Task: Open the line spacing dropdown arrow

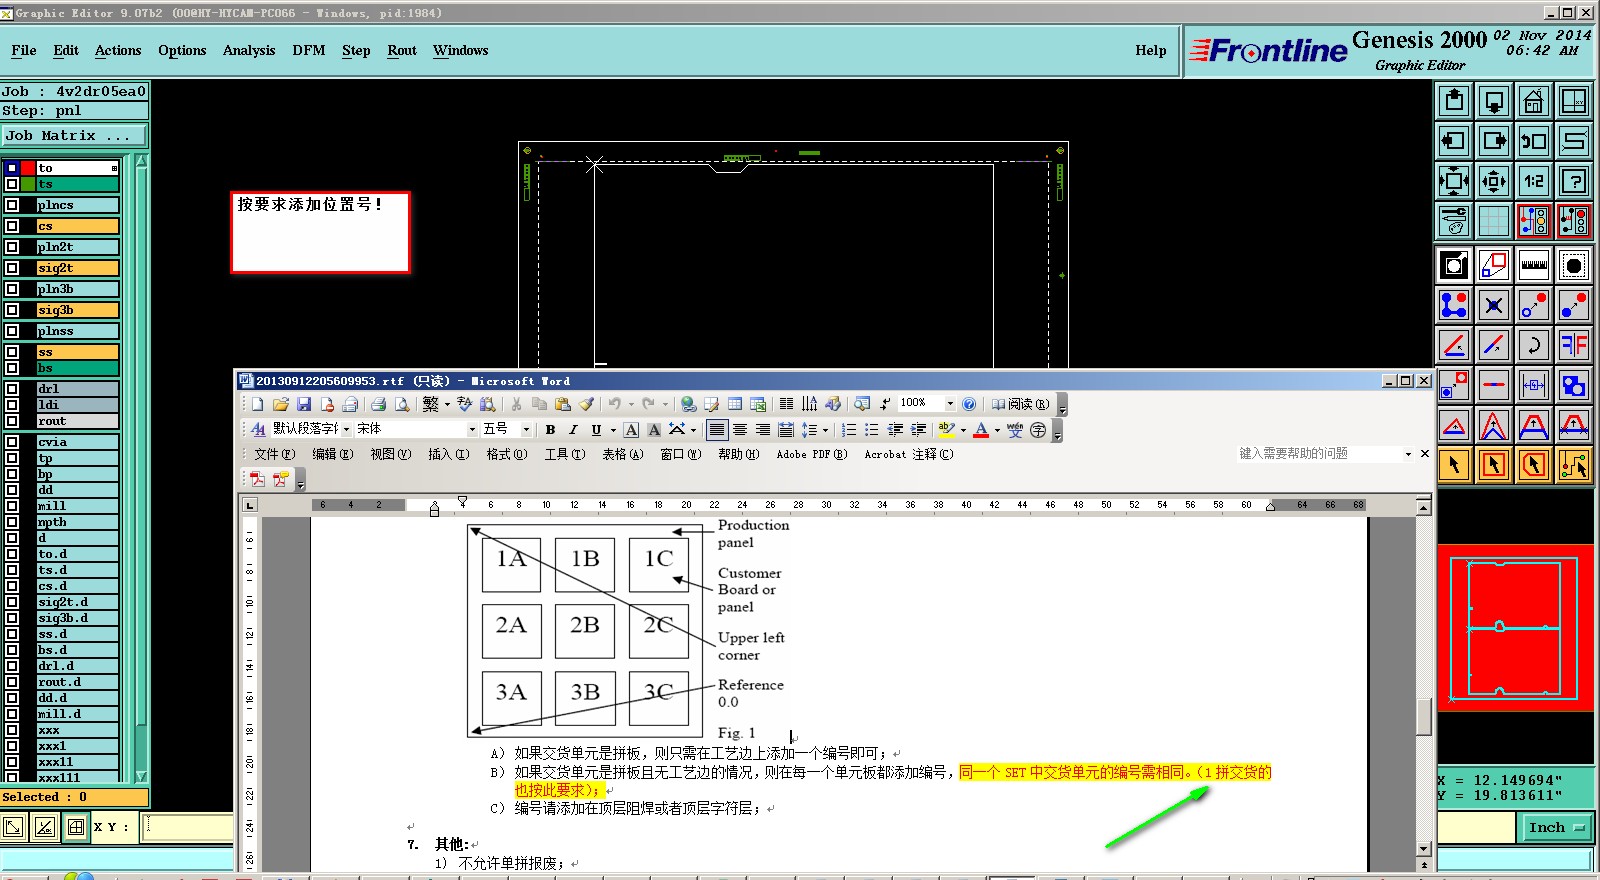Action: click(x=825, y=430)
